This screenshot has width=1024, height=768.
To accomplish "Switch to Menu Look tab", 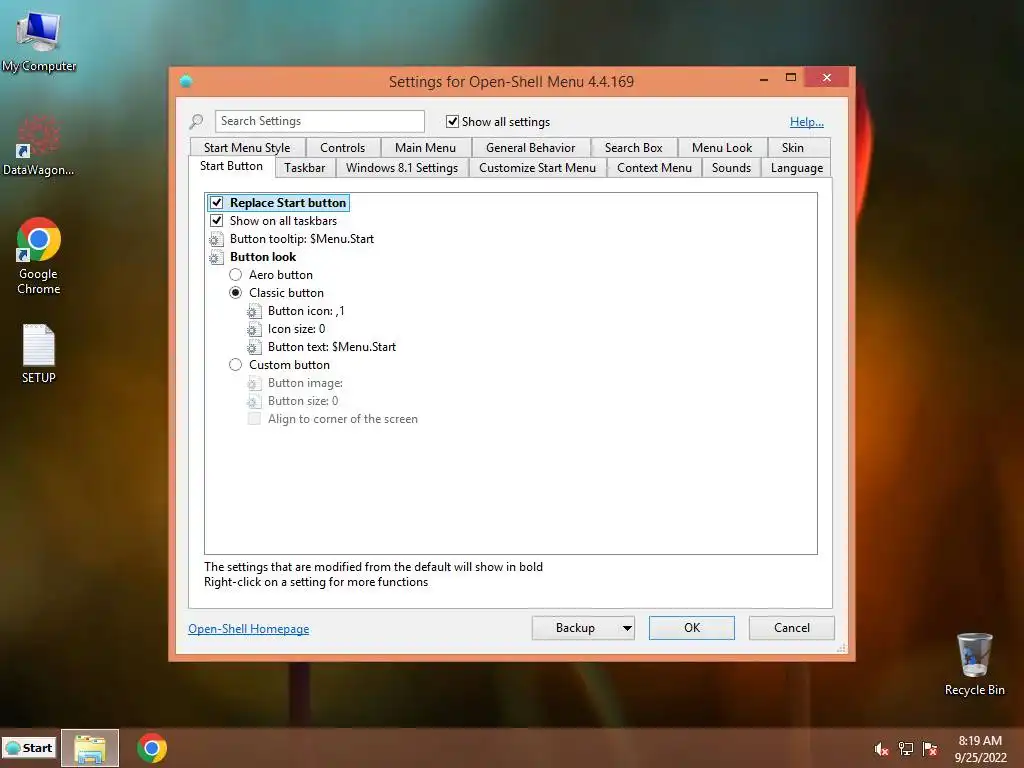I will point(722,148).
